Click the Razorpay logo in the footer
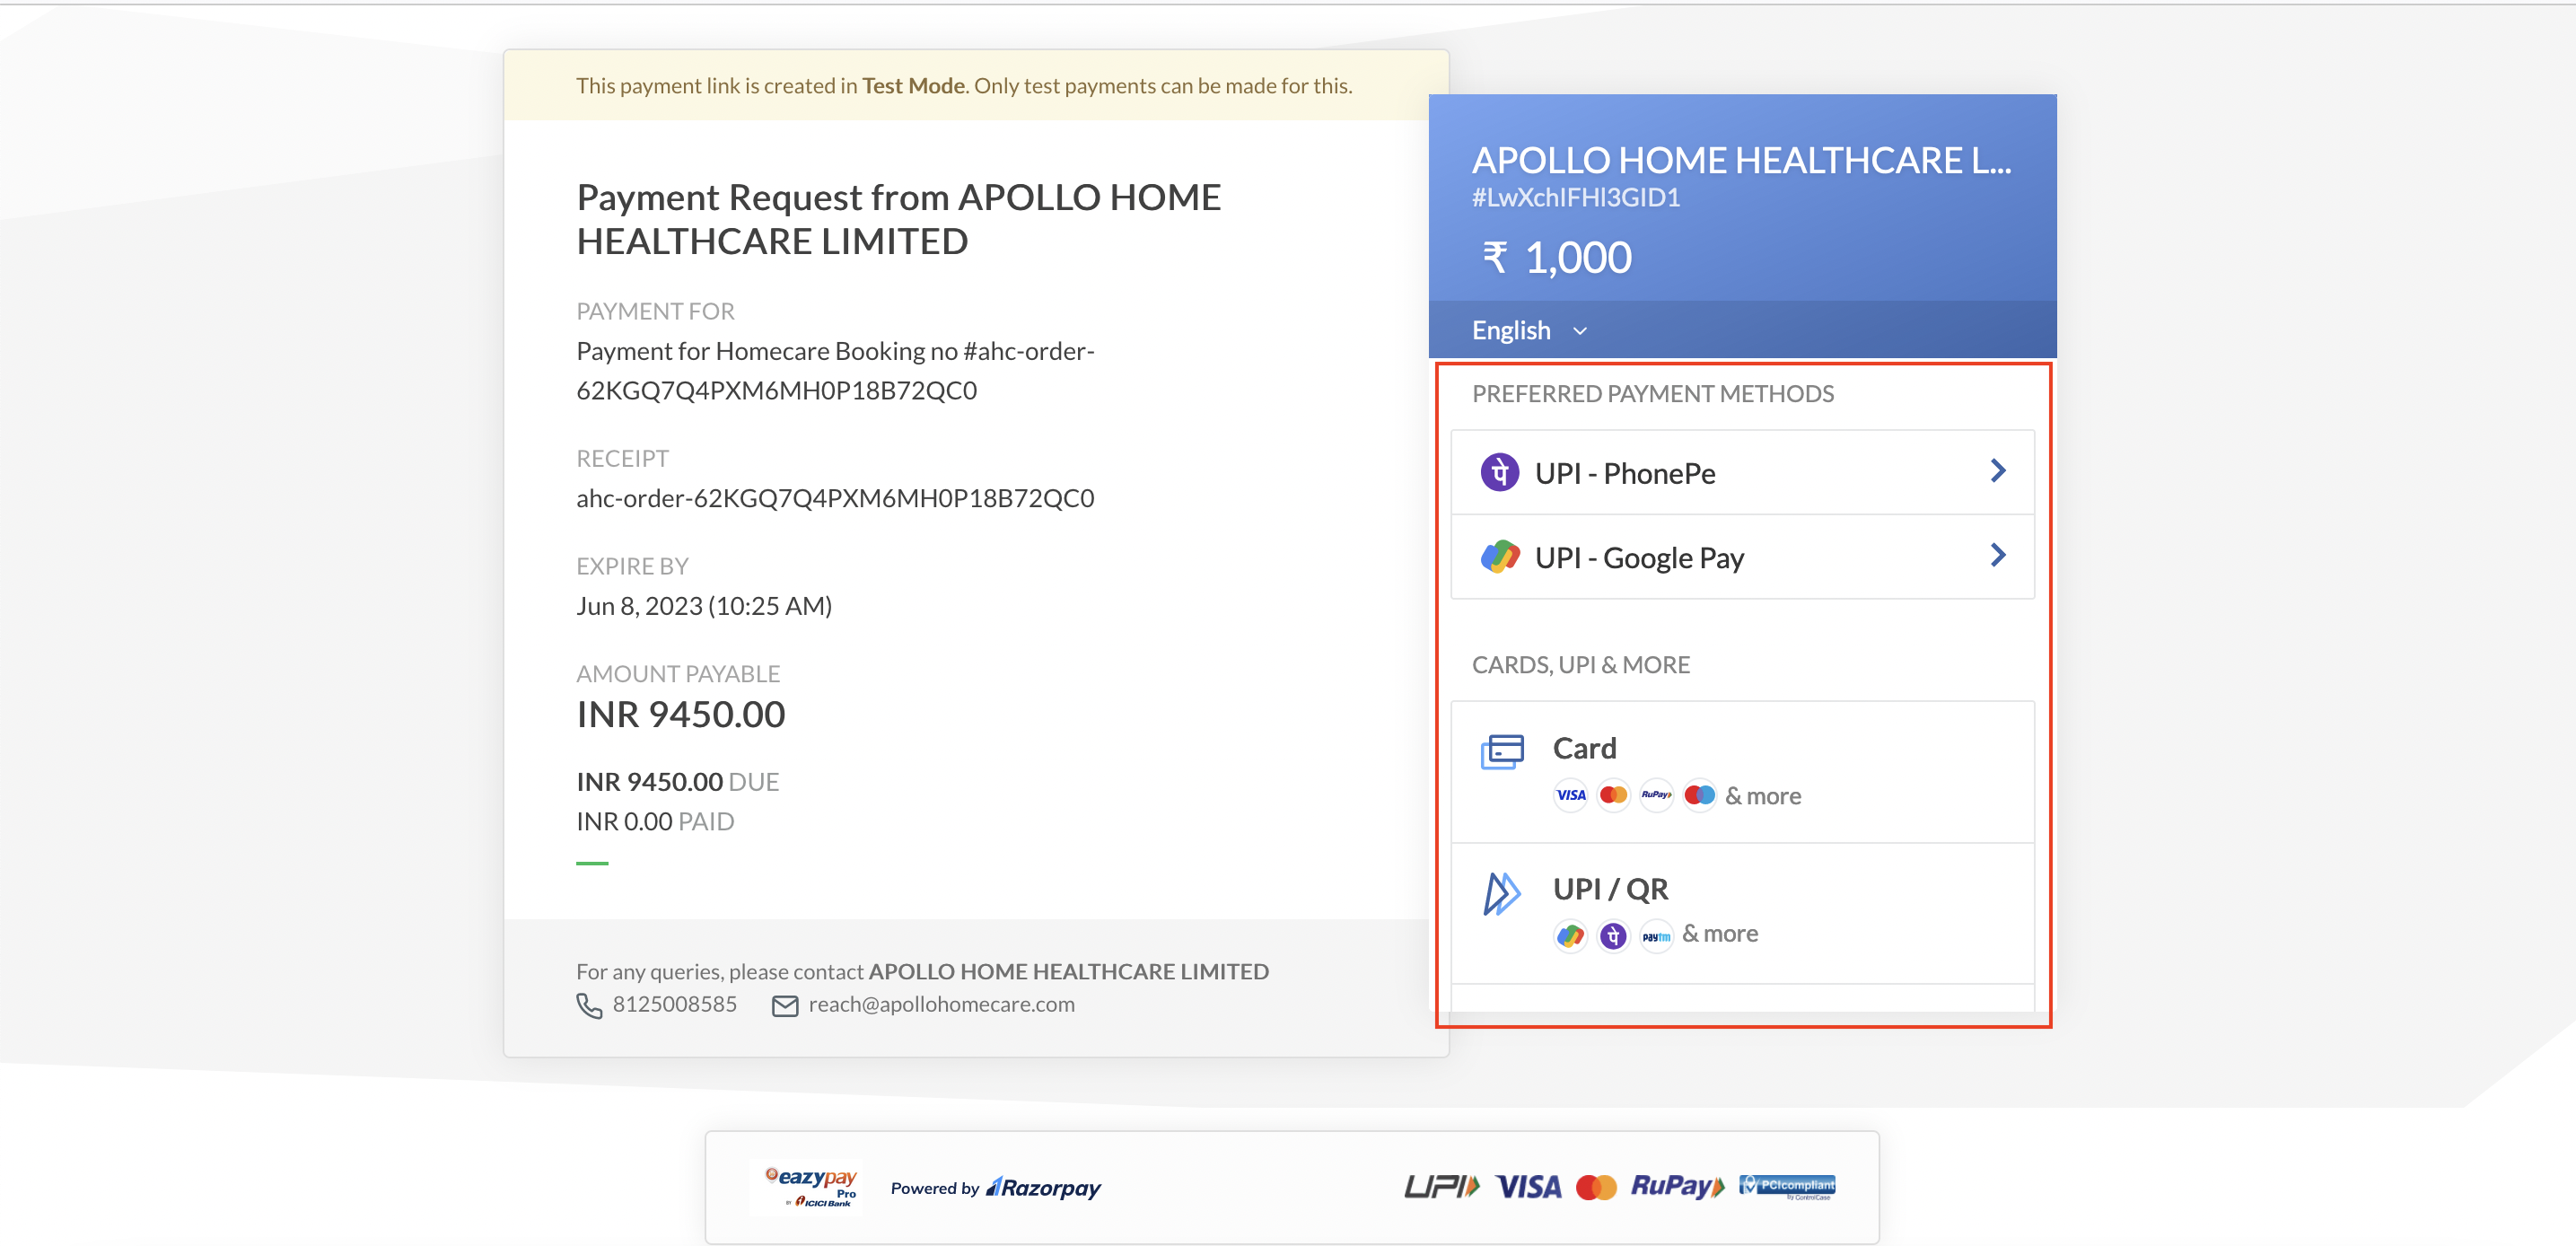Image resolution: width=2576 pixels, height=1246 pixels. pyautogui.click(x=1043, y=1188)
